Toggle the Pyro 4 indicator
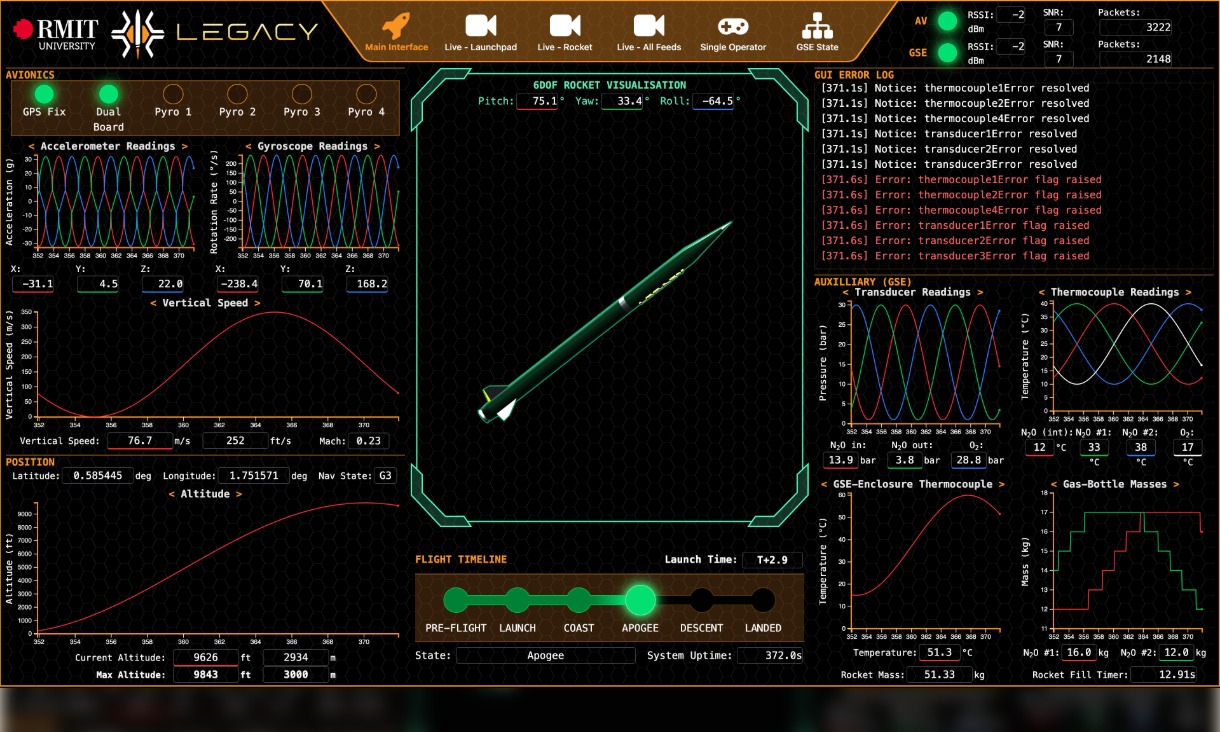Image resolution: width=1220 pixels, height=732 pixels. click(367, 94)
